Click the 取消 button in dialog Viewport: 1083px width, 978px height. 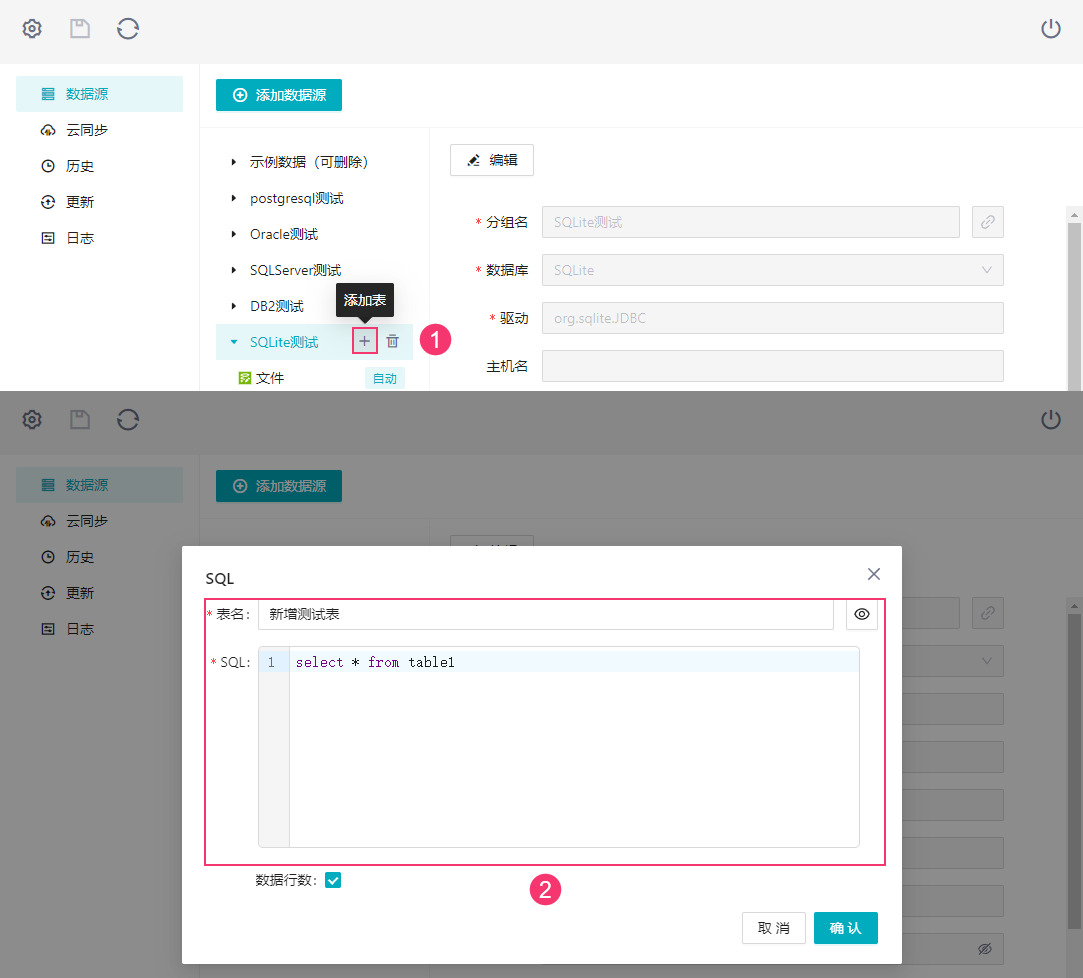[x=774, y=928]
